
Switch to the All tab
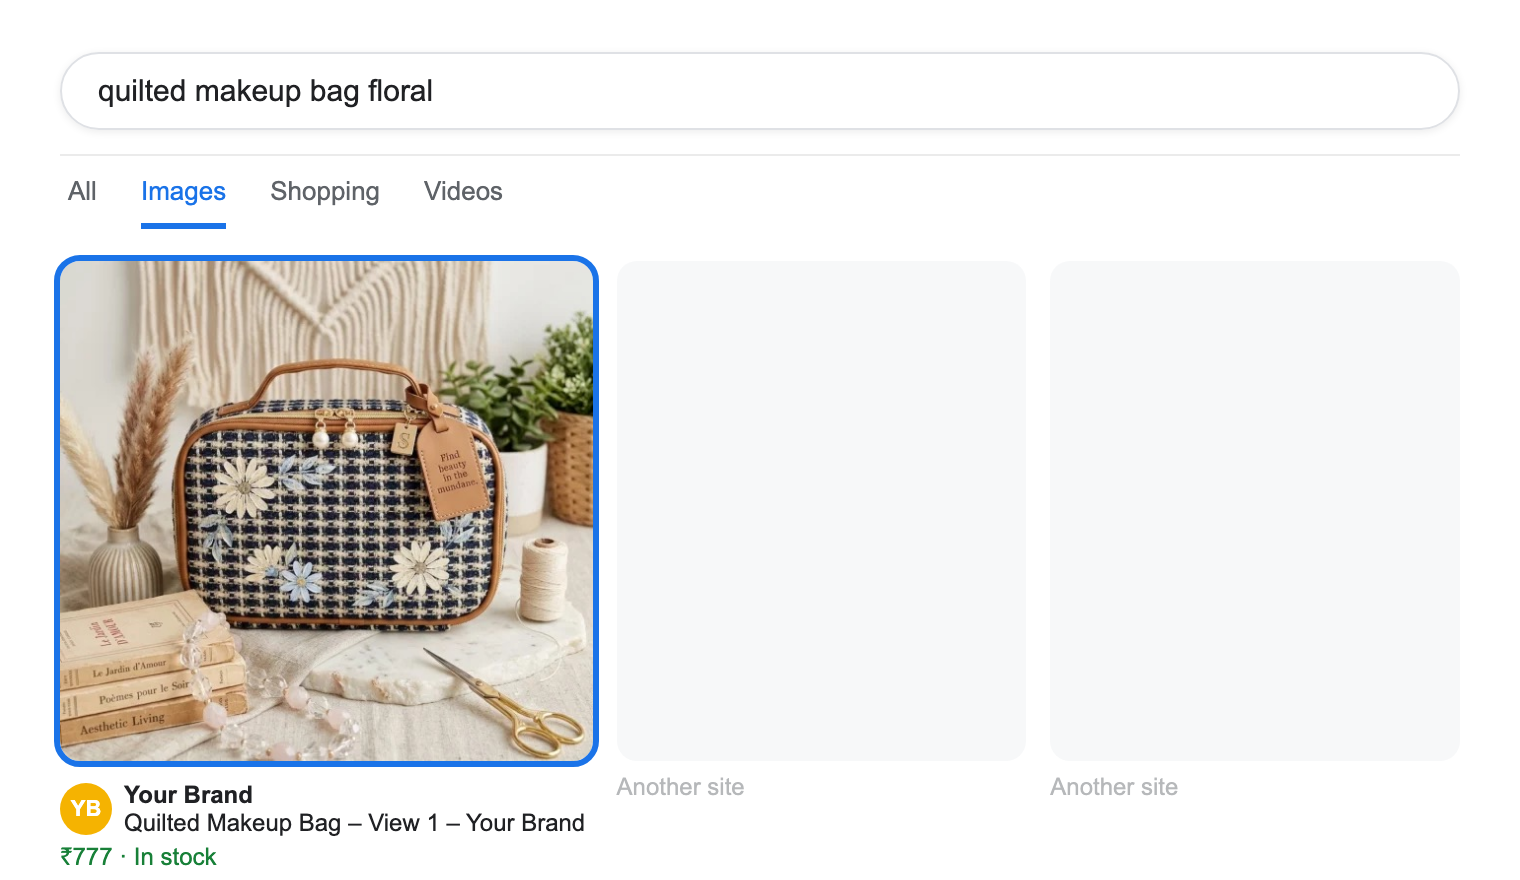point(82,191)
